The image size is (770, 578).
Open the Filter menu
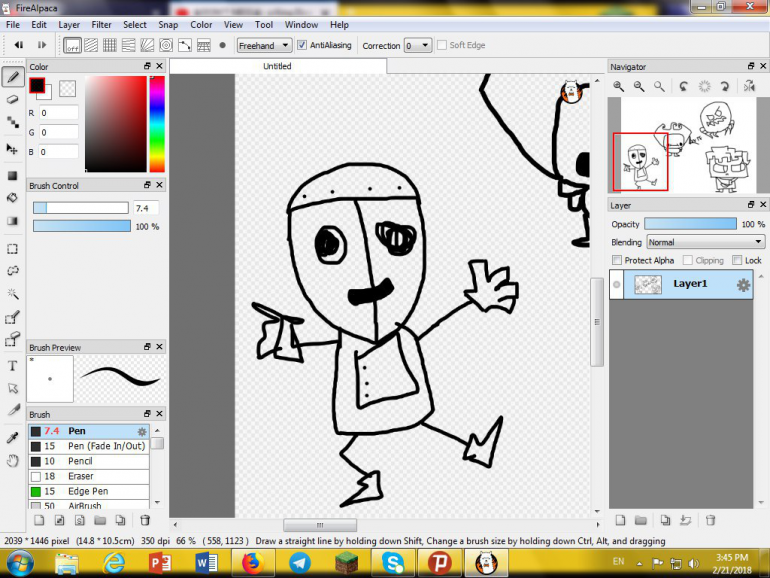point(101,24)
